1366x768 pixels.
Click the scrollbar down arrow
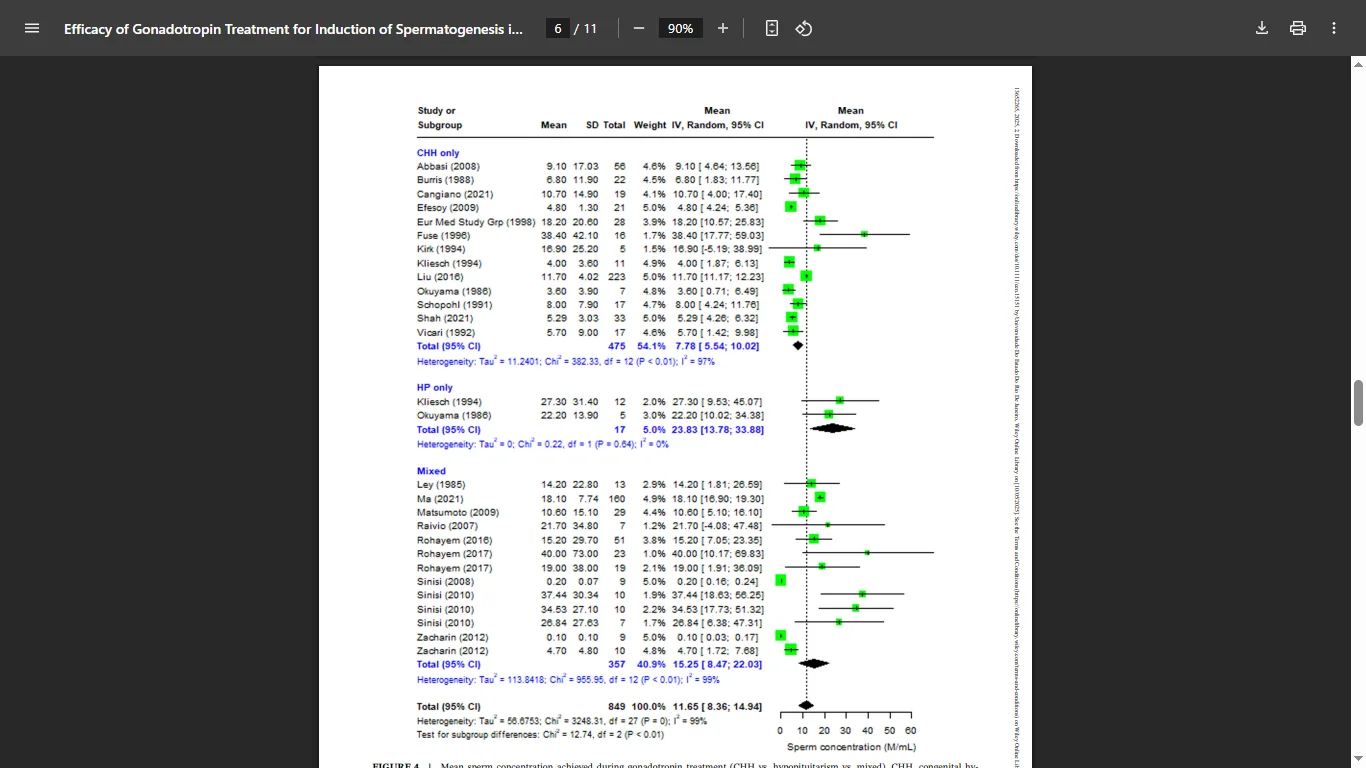pos(1358,760)
